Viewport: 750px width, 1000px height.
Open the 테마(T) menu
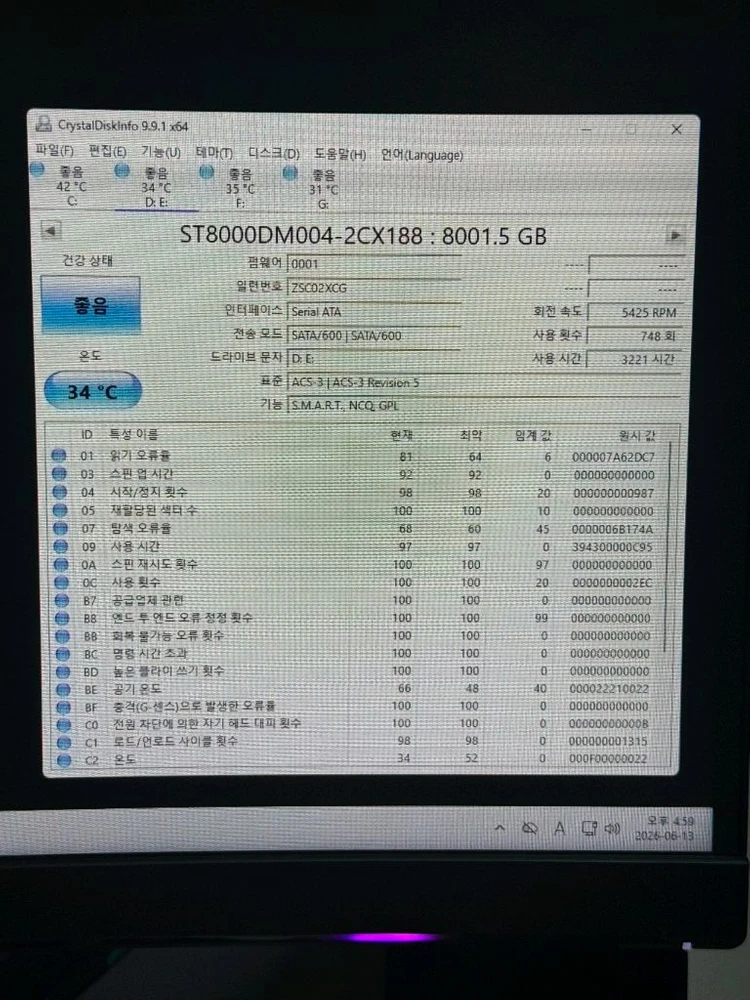click(x=214, y=152)
